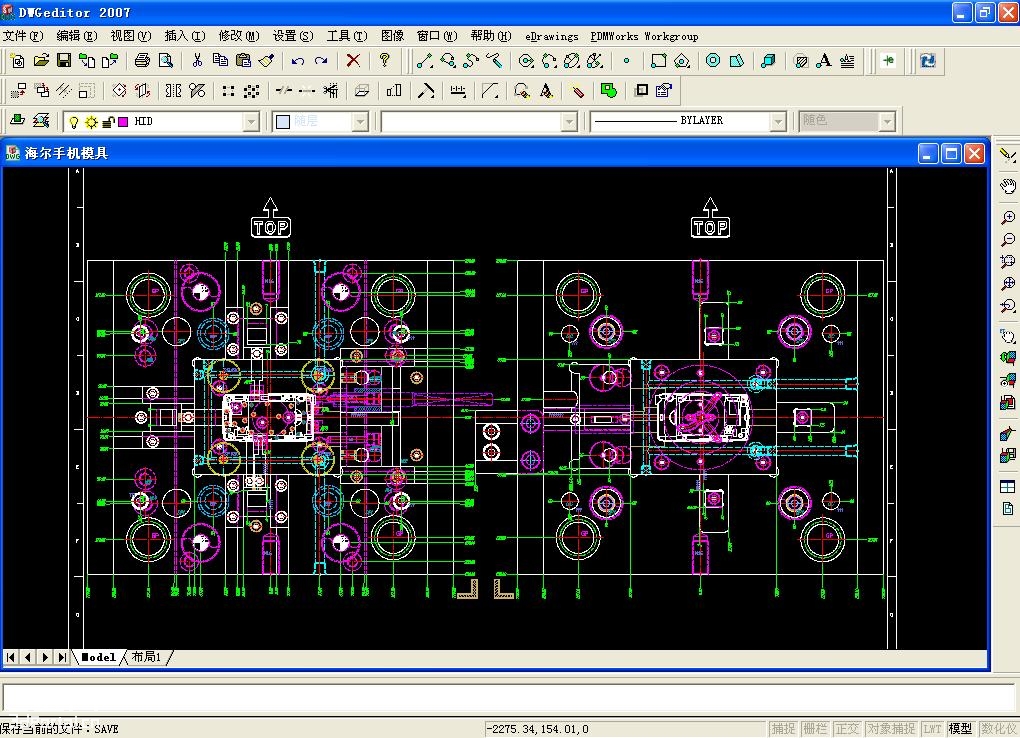Click the 捕捉 snap status button
1020x738 pixels.
point(783,729)
